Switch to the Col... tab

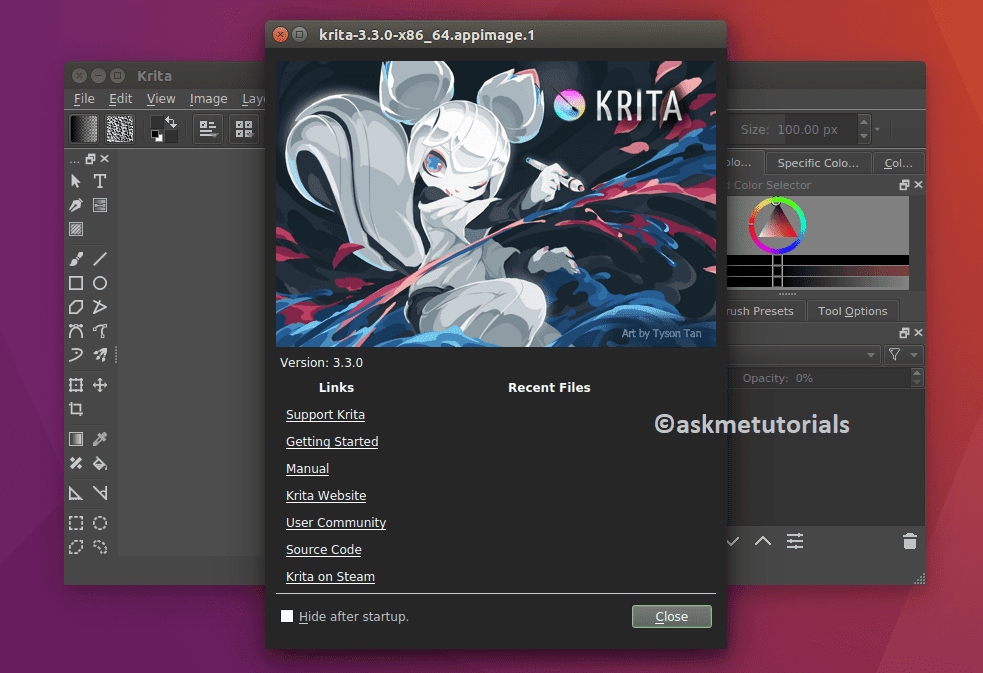pos(898,163)
